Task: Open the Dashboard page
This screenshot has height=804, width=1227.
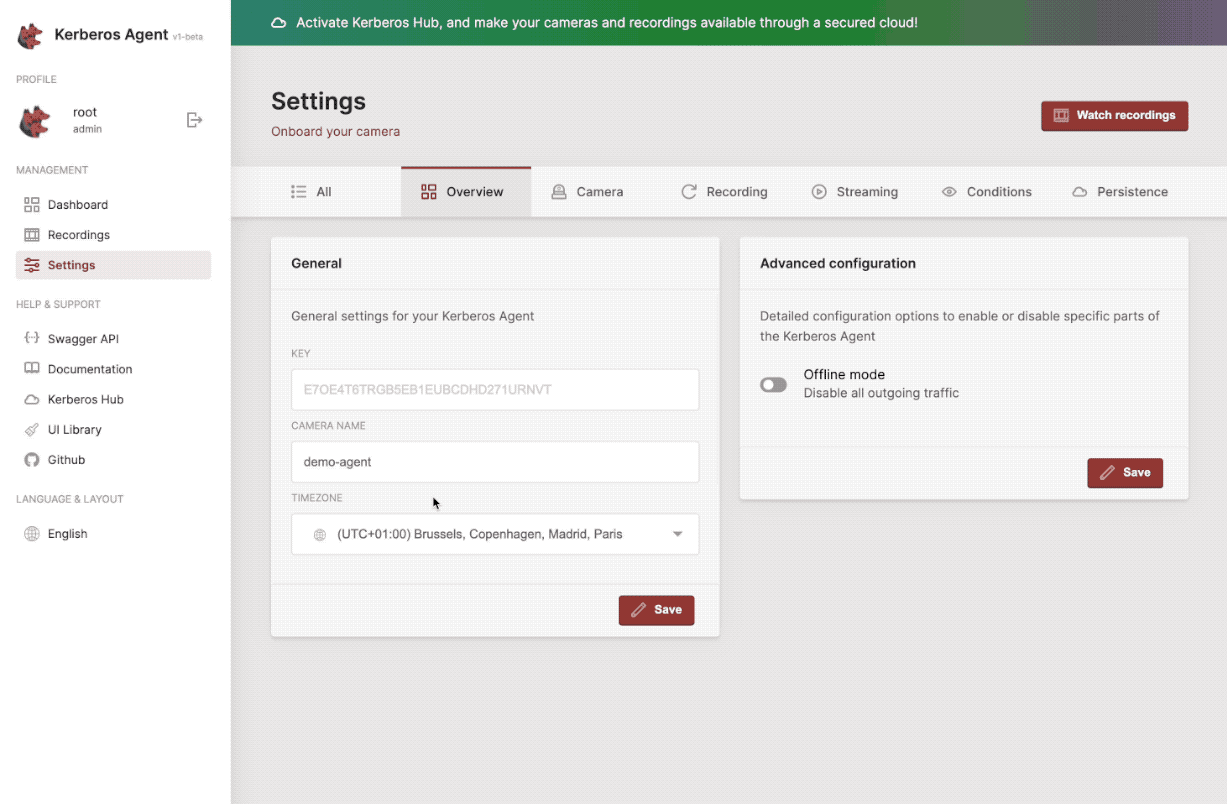Action: (76, 204)
